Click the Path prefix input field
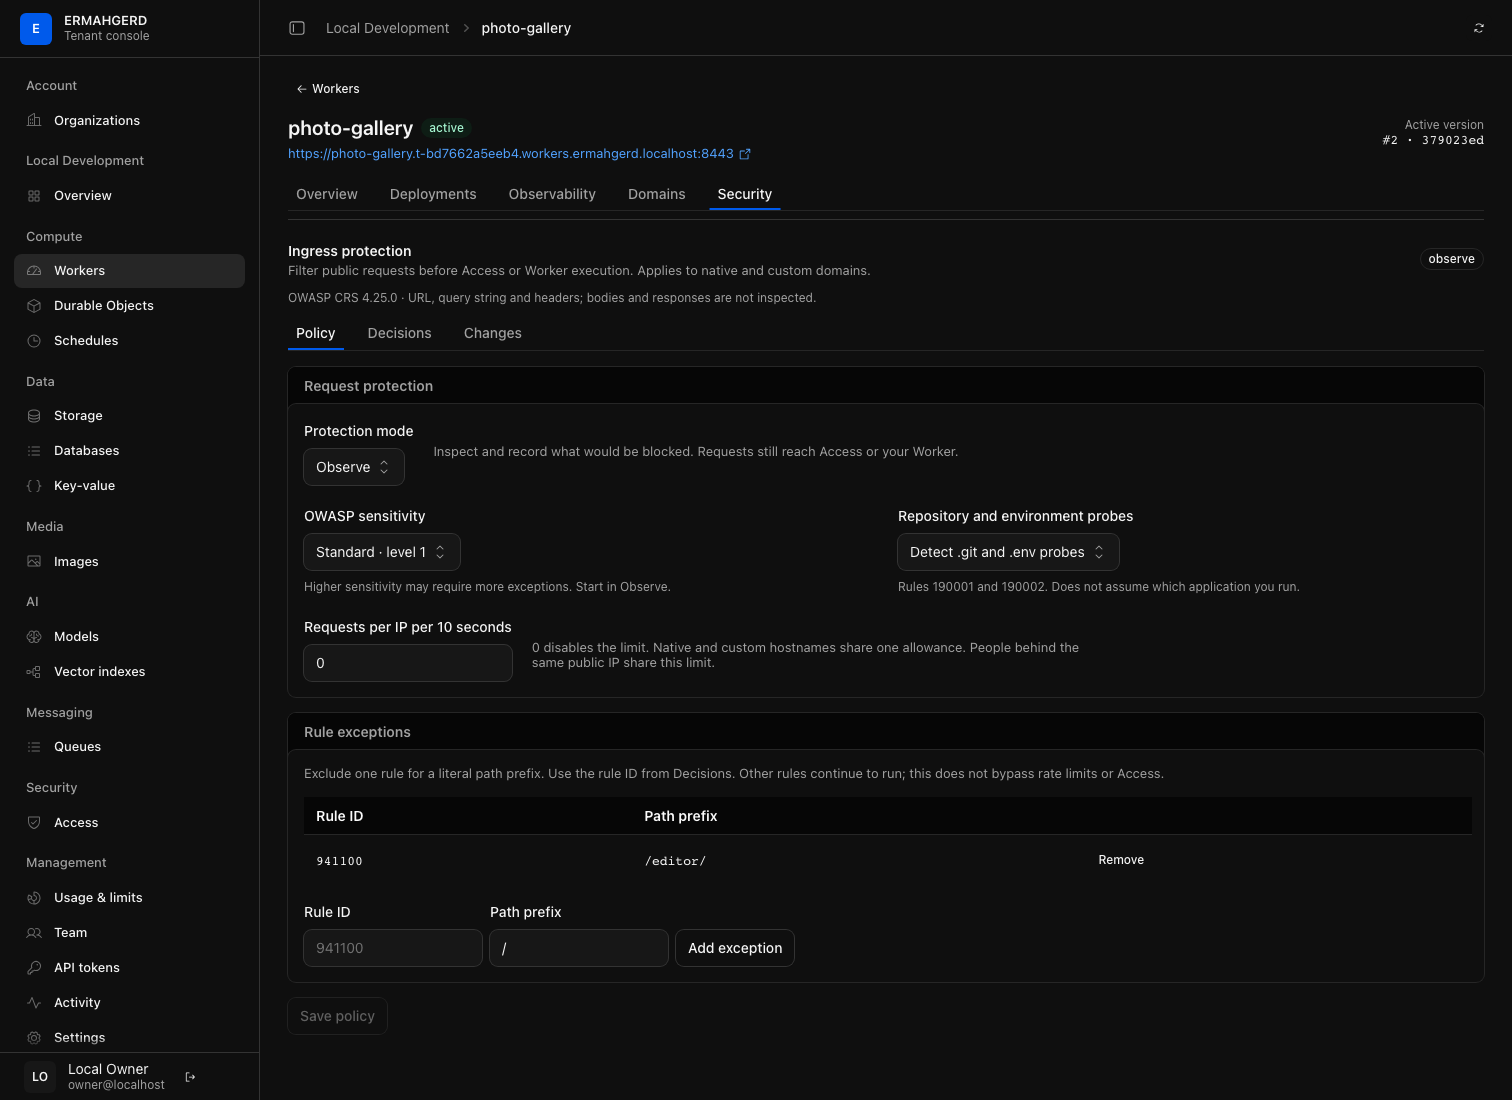Image resolution: width=1512 pixels, height=1100 pixels. (x=579, y=948)
